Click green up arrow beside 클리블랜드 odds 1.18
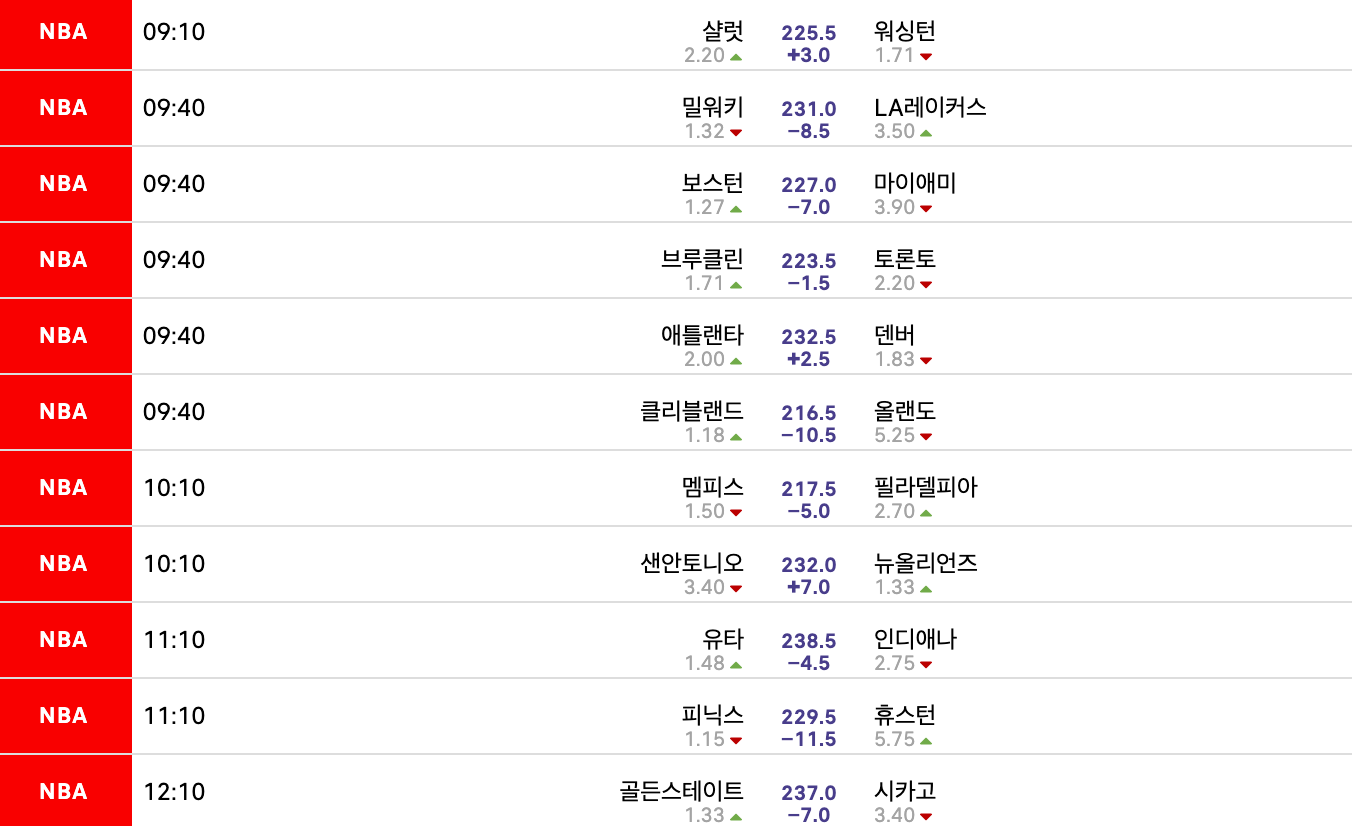Screen dimensions: 1352x826 (737, 437)
